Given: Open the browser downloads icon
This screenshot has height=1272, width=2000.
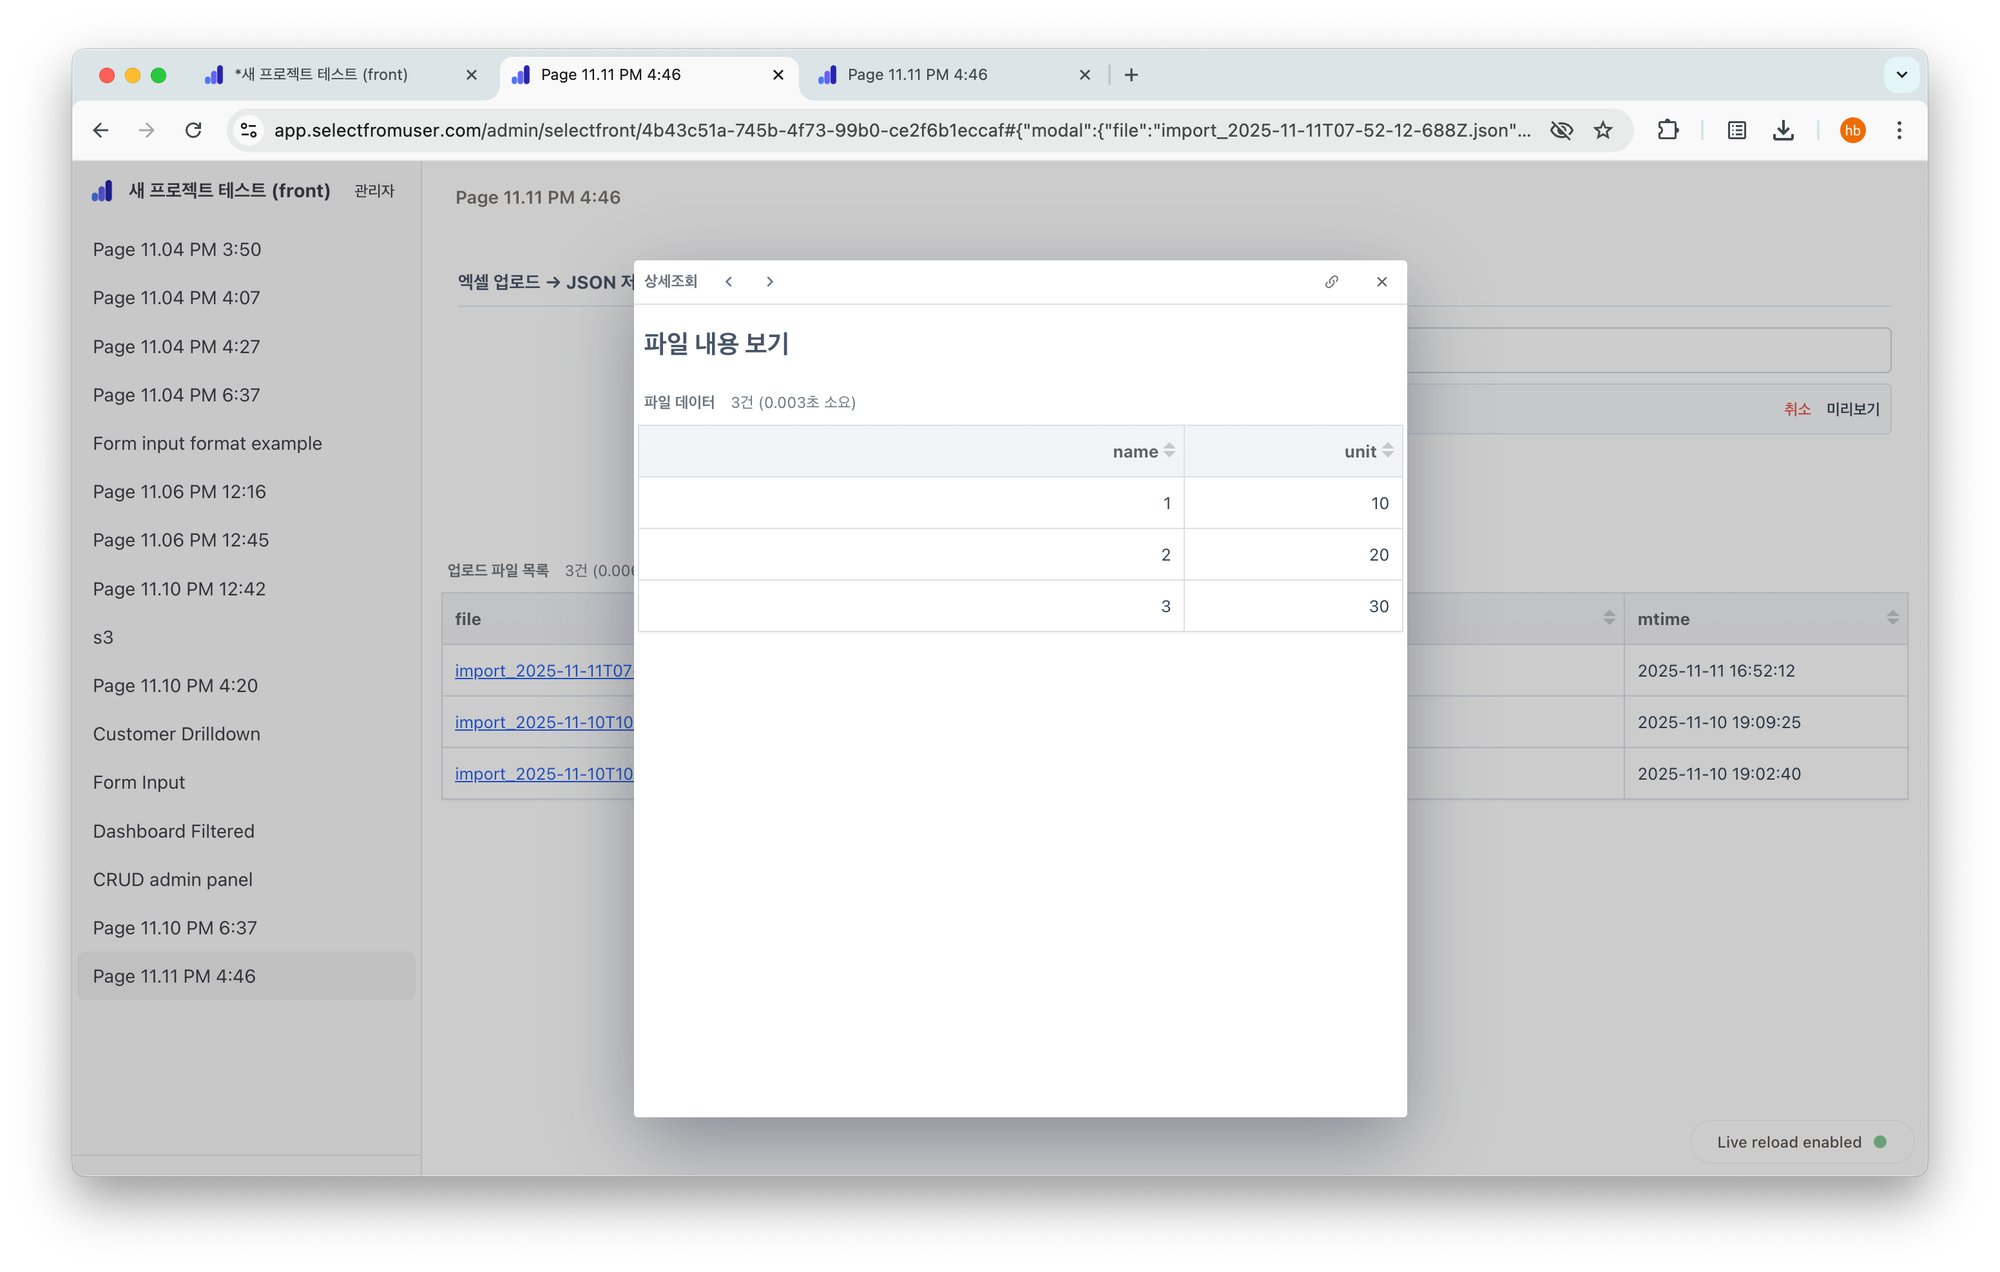Looking at the screenshot, I should click(x=1783, y=130).
